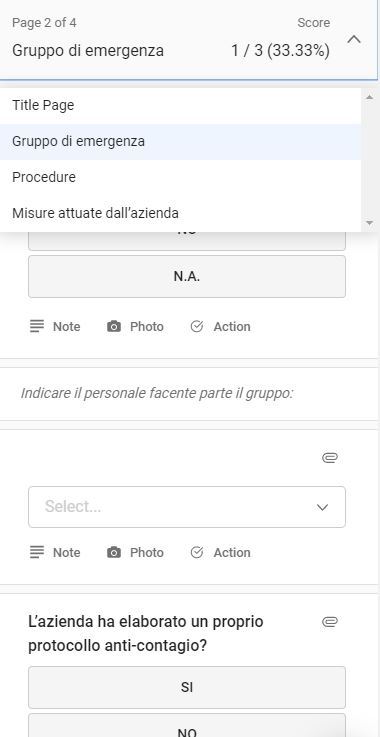Add a Note to the first question
The width and height of the screenshot is (380, 737).
[55, 327]
